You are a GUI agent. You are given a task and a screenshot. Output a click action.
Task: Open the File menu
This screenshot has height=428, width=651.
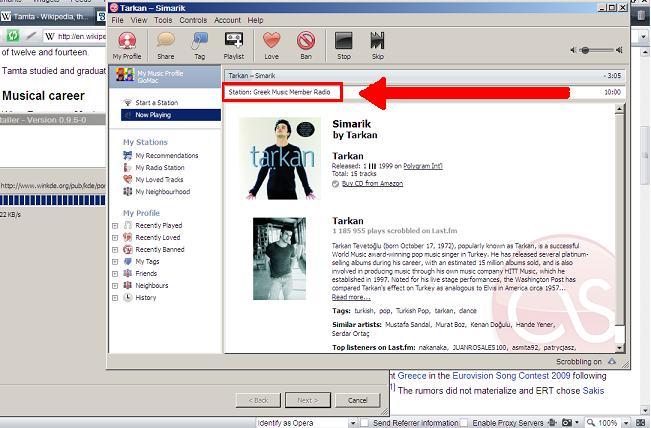117,20
